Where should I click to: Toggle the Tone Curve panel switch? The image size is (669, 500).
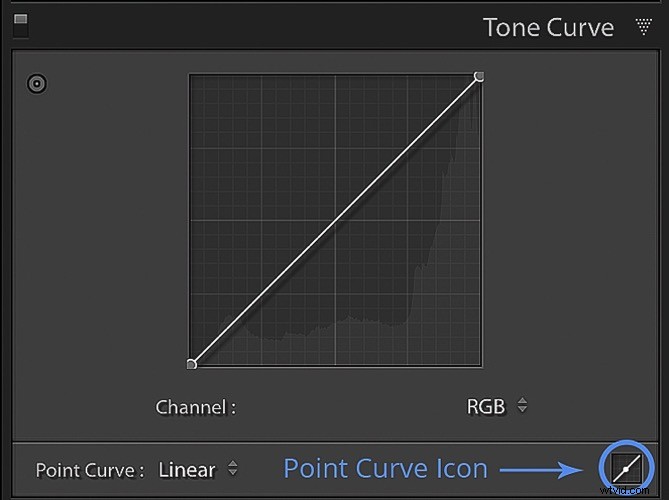[x=20, y=24]
